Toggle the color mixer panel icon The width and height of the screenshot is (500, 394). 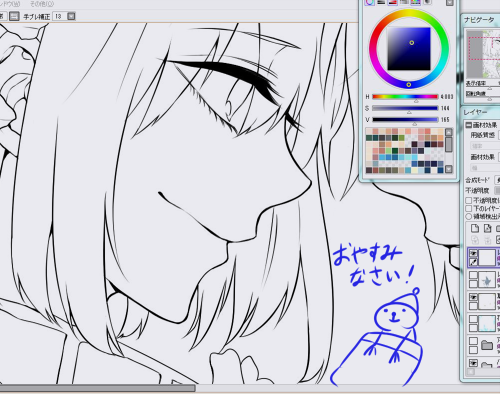tap(404, 2)
